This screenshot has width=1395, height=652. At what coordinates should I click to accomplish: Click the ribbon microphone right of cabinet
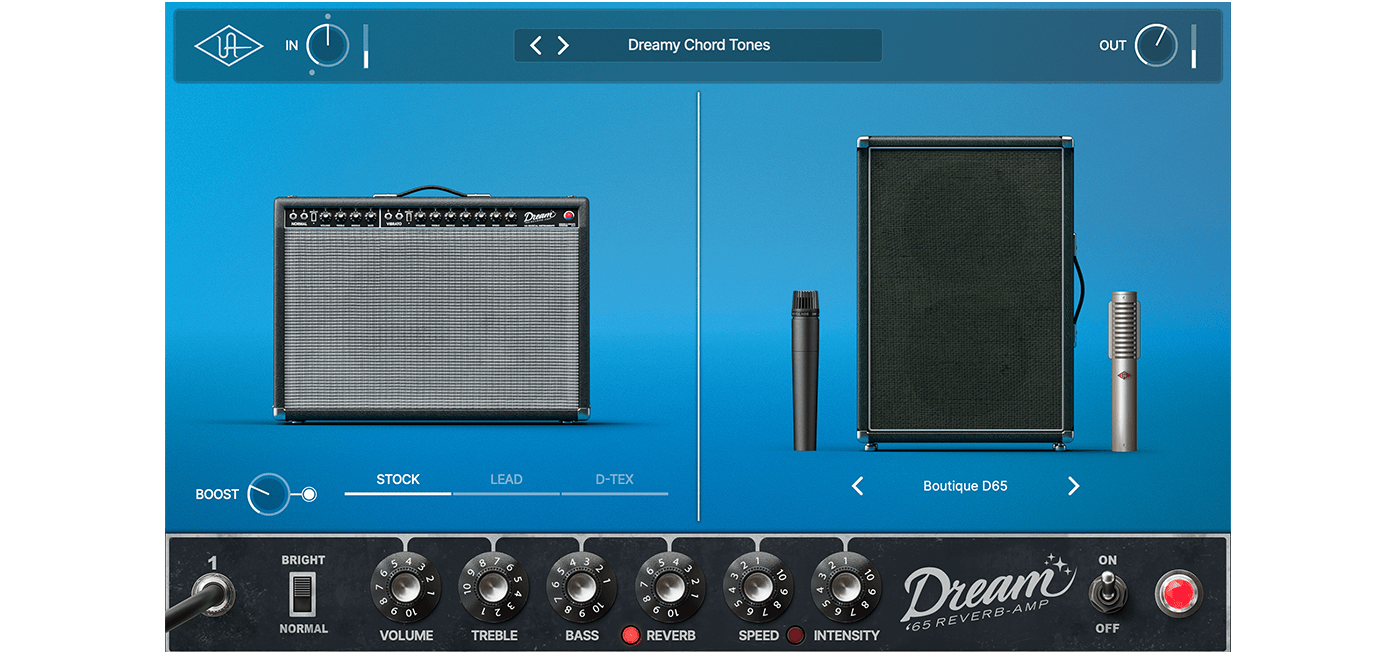point(1124,371)
